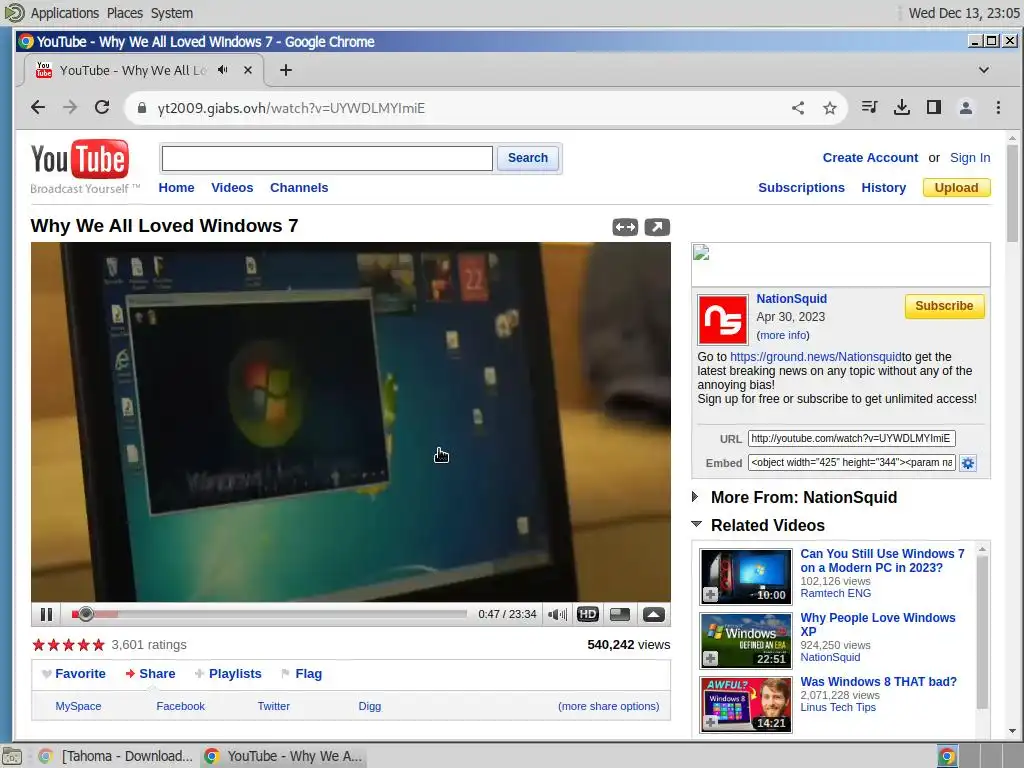Share video to Digg
This screenshot has width=1024, height=768.
click(x=370, y=706)
